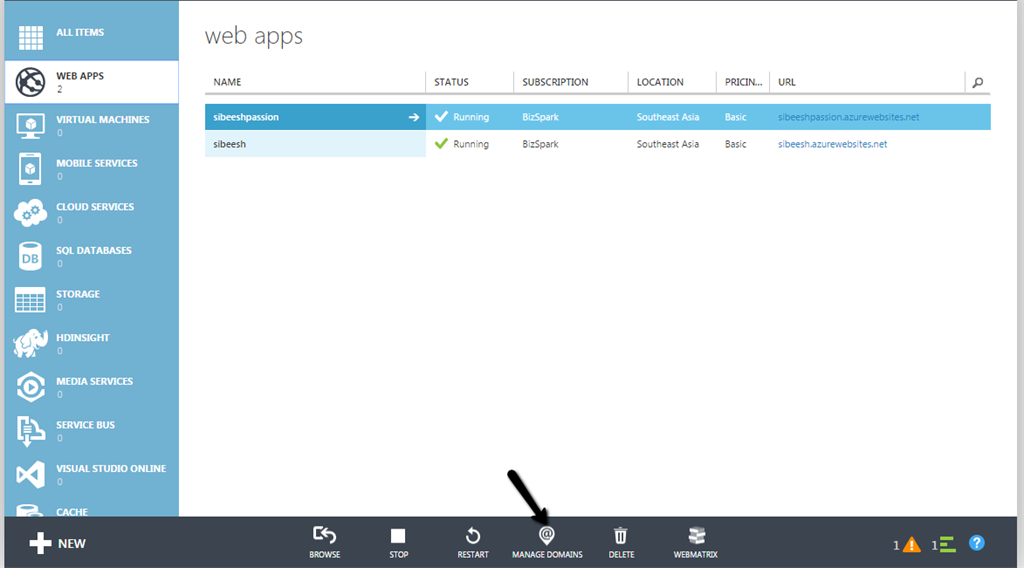Select the SQL Databases menu label

click(93, 250)
